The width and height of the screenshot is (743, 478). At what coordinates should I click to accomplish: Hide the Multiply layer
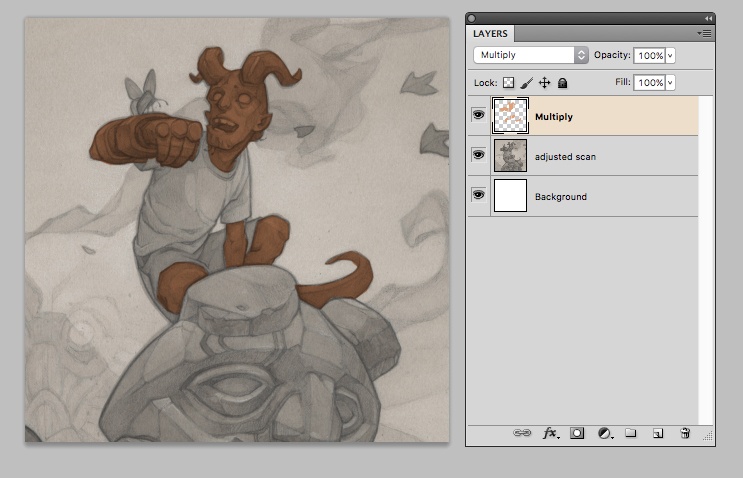[478, 116]
